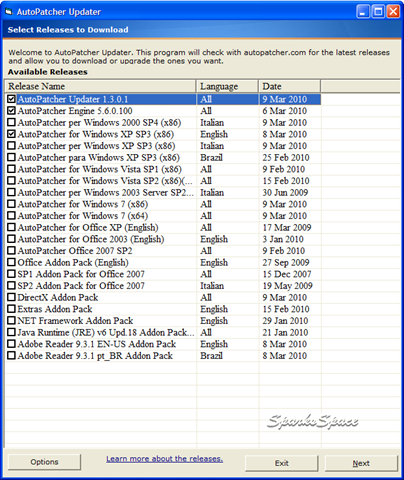Minimize the AutoPatcher Updater window
The width and height of the screenshot is (404, 480).
pyautogui.click(x=363, y=12)
